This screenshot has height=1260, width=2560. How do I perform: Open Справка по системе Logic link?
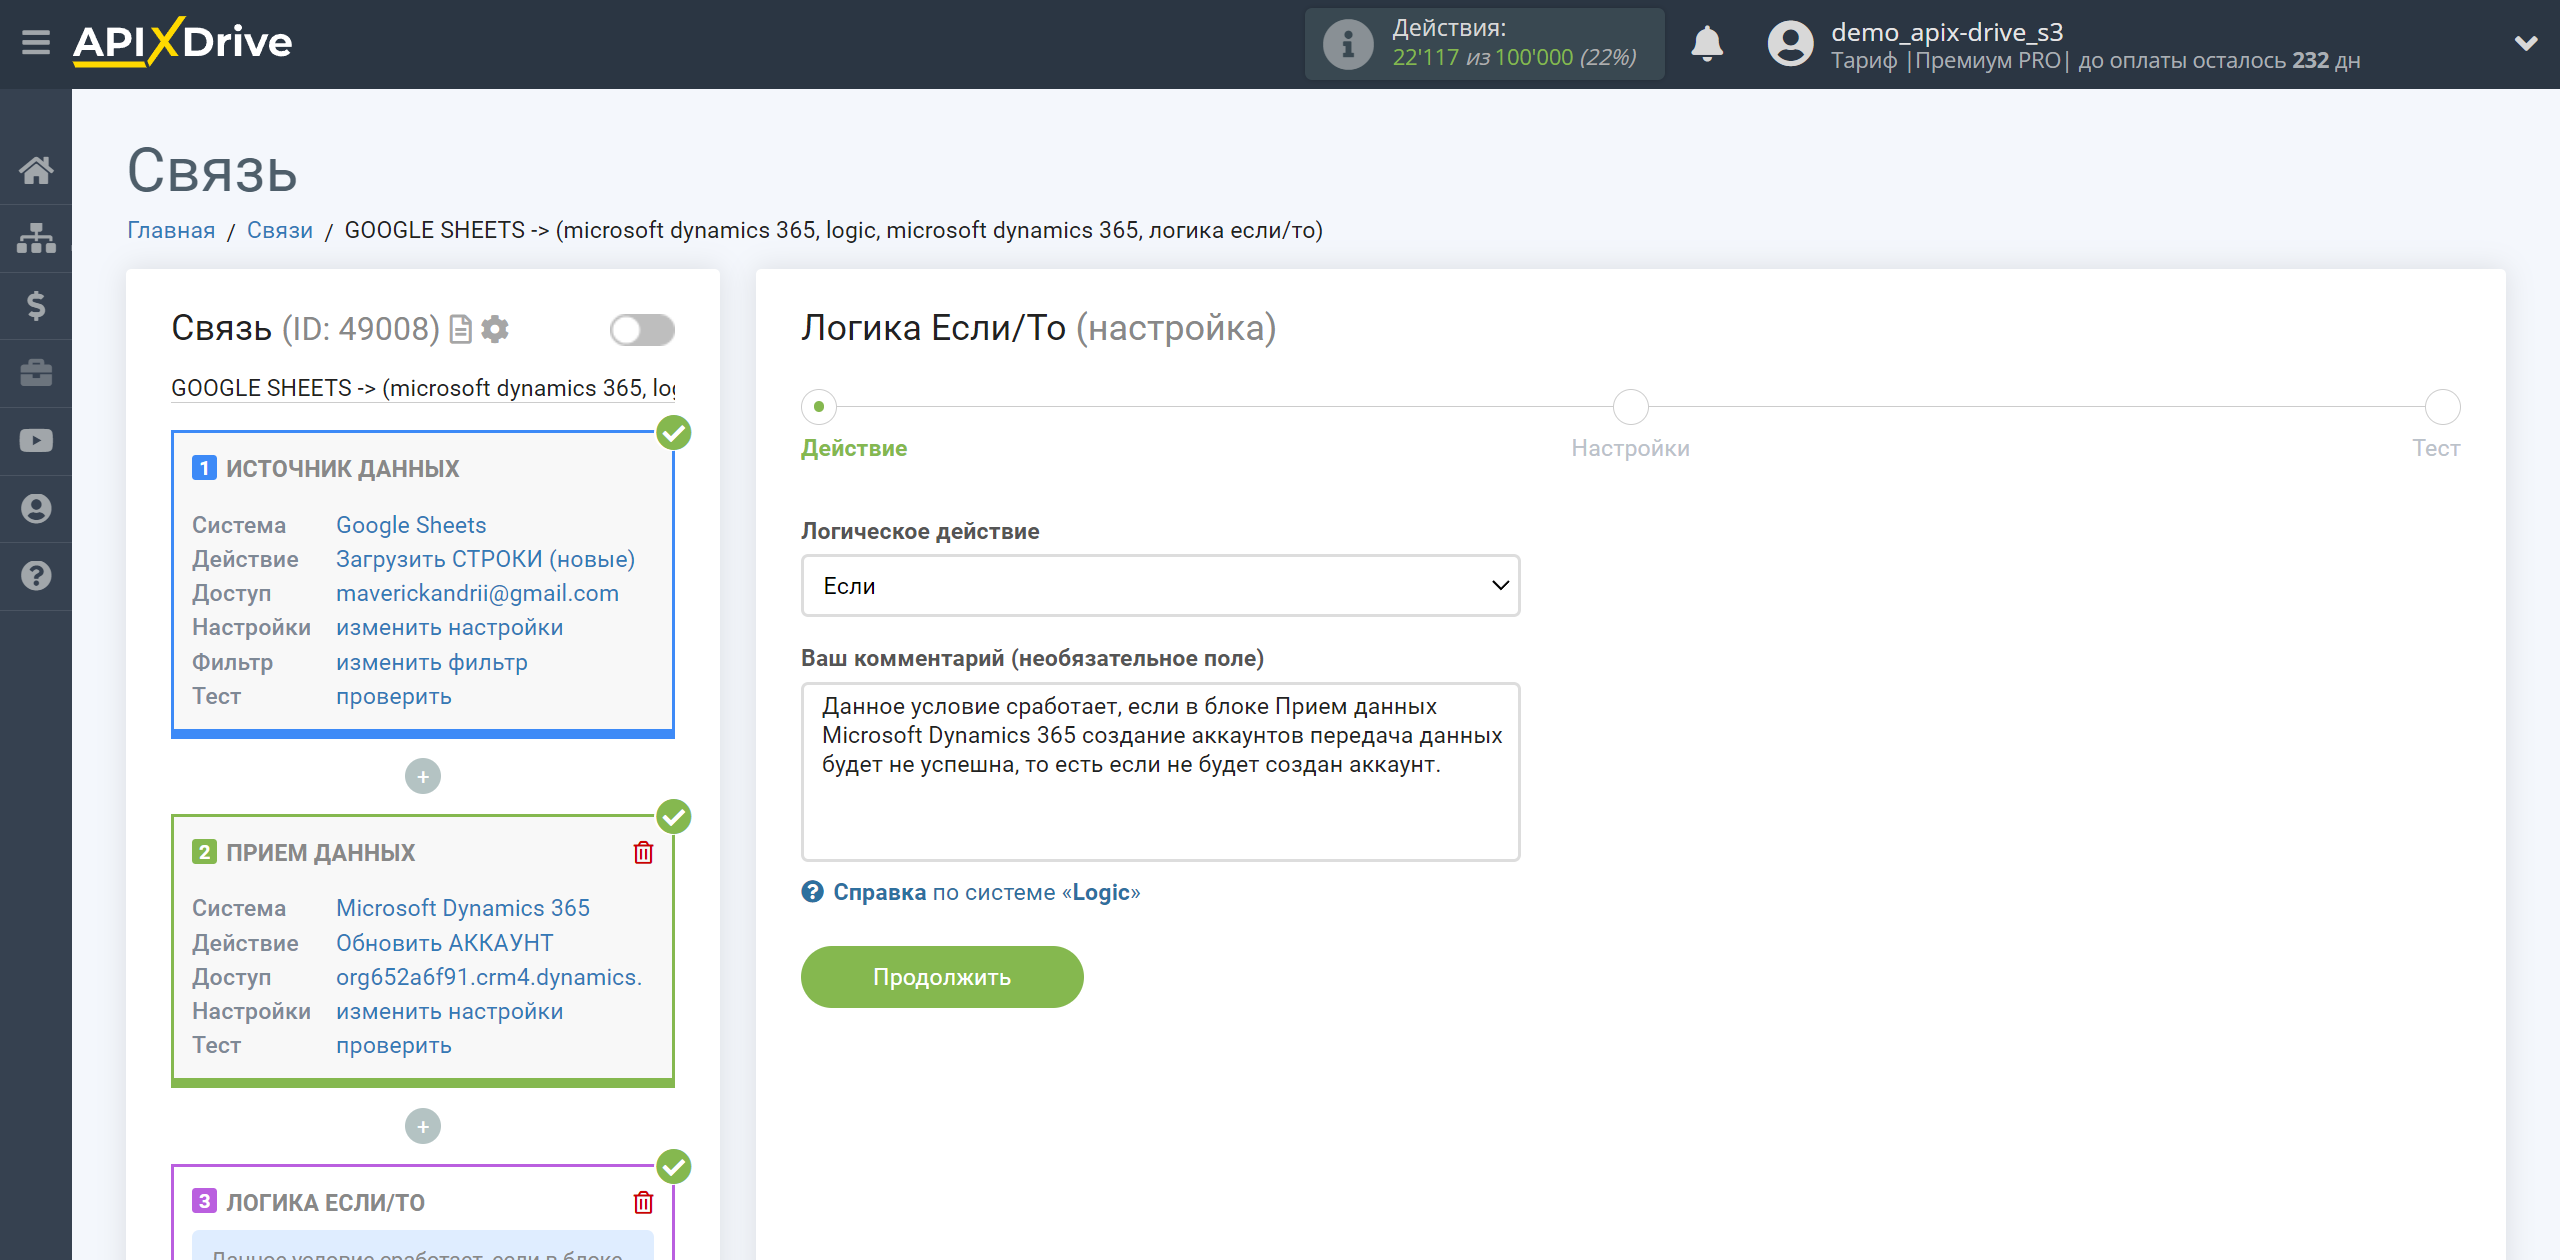(x=986, y=892)
